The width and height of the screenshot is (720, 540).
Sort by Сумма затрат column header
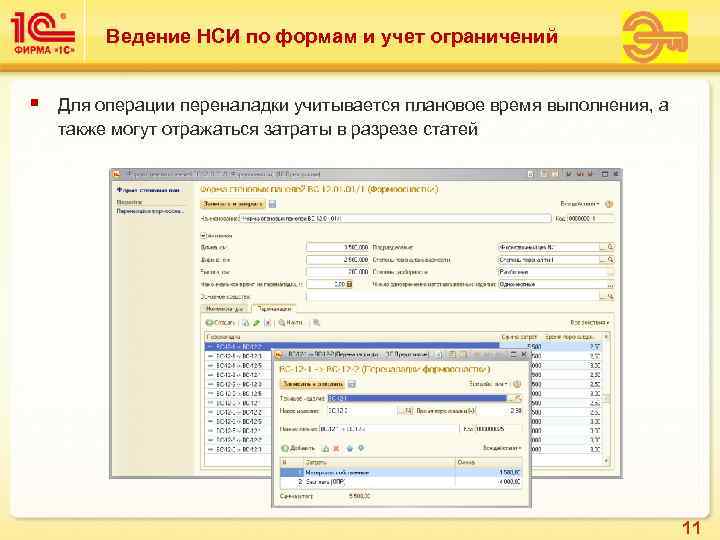[x=521, y=337]
